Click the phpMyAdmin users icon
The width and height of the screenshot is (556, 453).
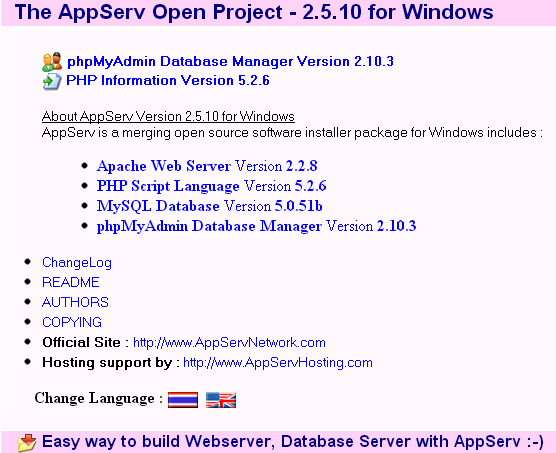pyautogui.click(x=52, y=62)
